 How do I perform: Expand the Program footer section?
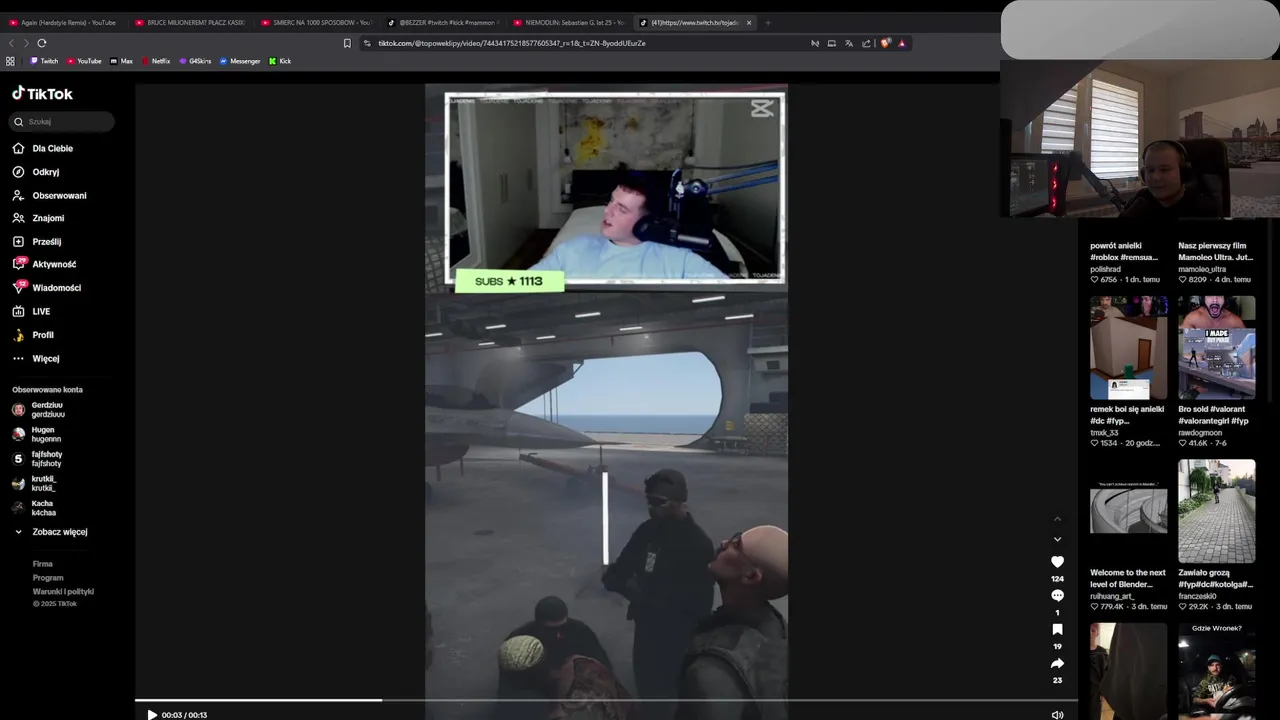[47, 577]
